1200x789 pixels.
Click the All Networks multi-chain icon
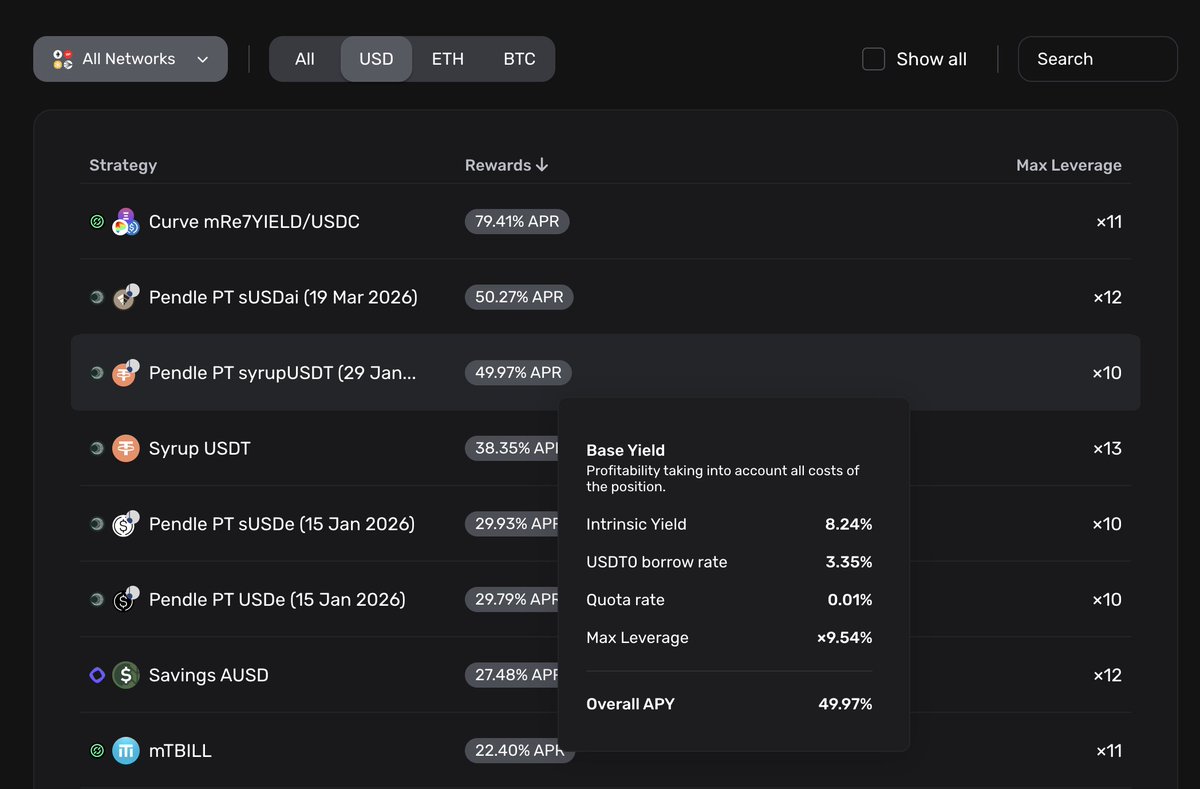tap(63, 59)
